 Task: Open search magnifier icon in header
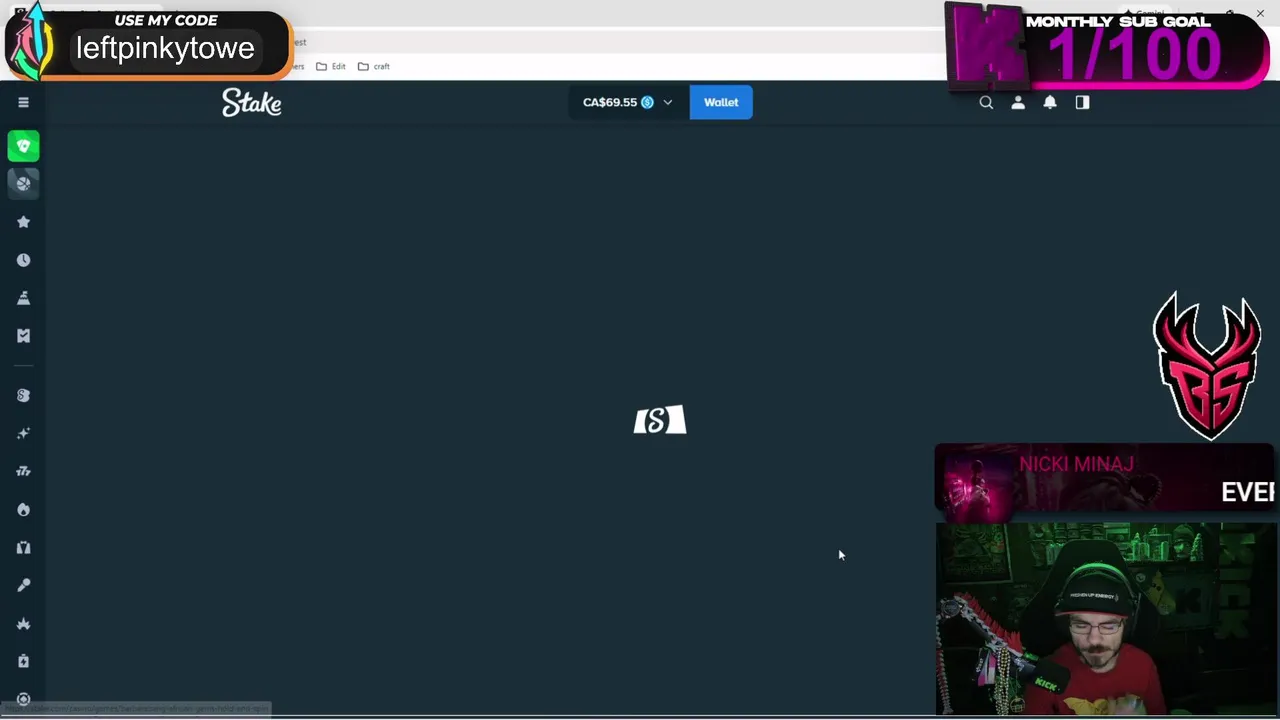(986, 102)
